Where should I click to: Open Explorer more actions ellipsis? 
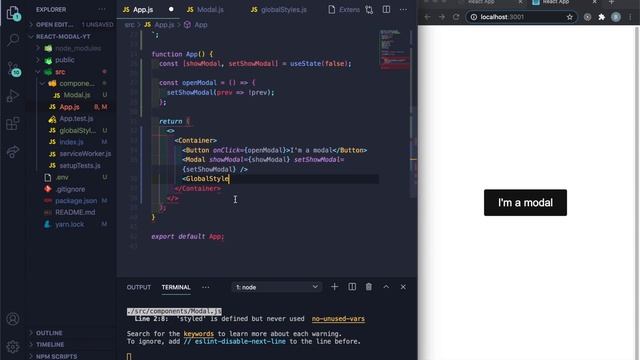pos(102,9)
